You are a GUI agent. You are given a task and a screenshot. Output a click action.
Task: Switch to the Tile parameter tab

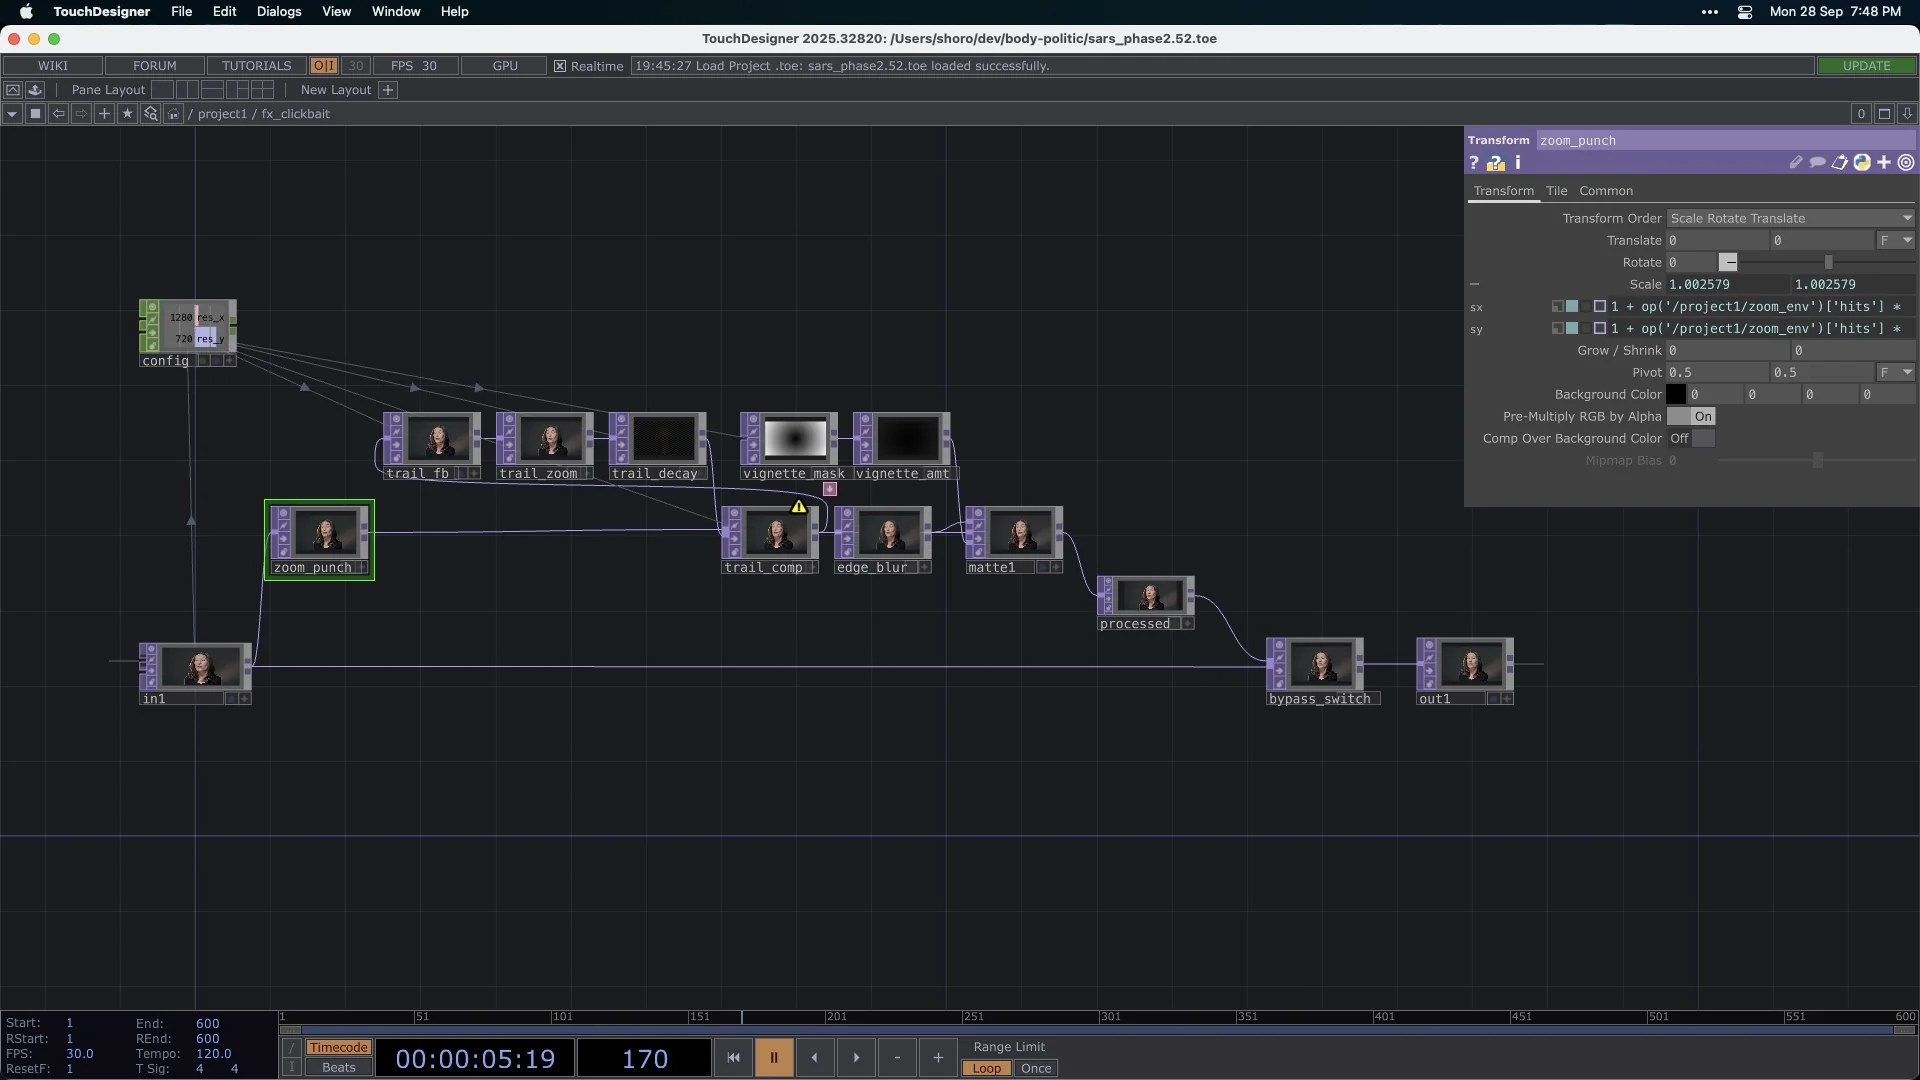click(x=1556, y=191)
